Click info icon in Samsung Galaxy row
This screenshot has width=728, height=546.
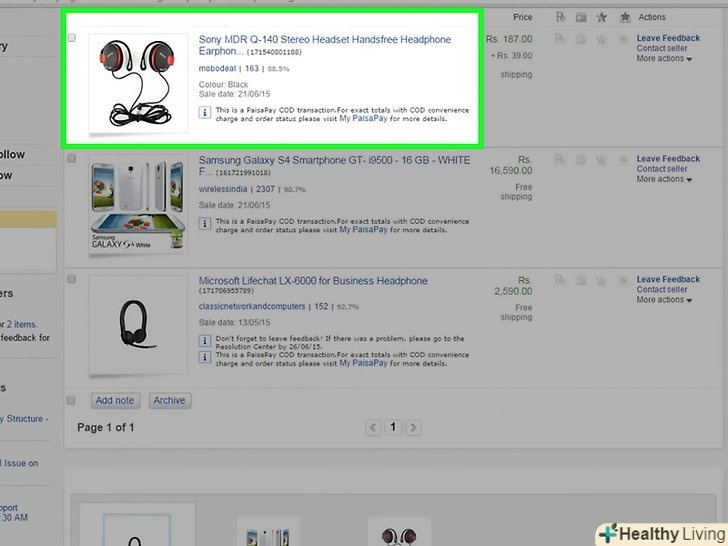pos(205,224)
